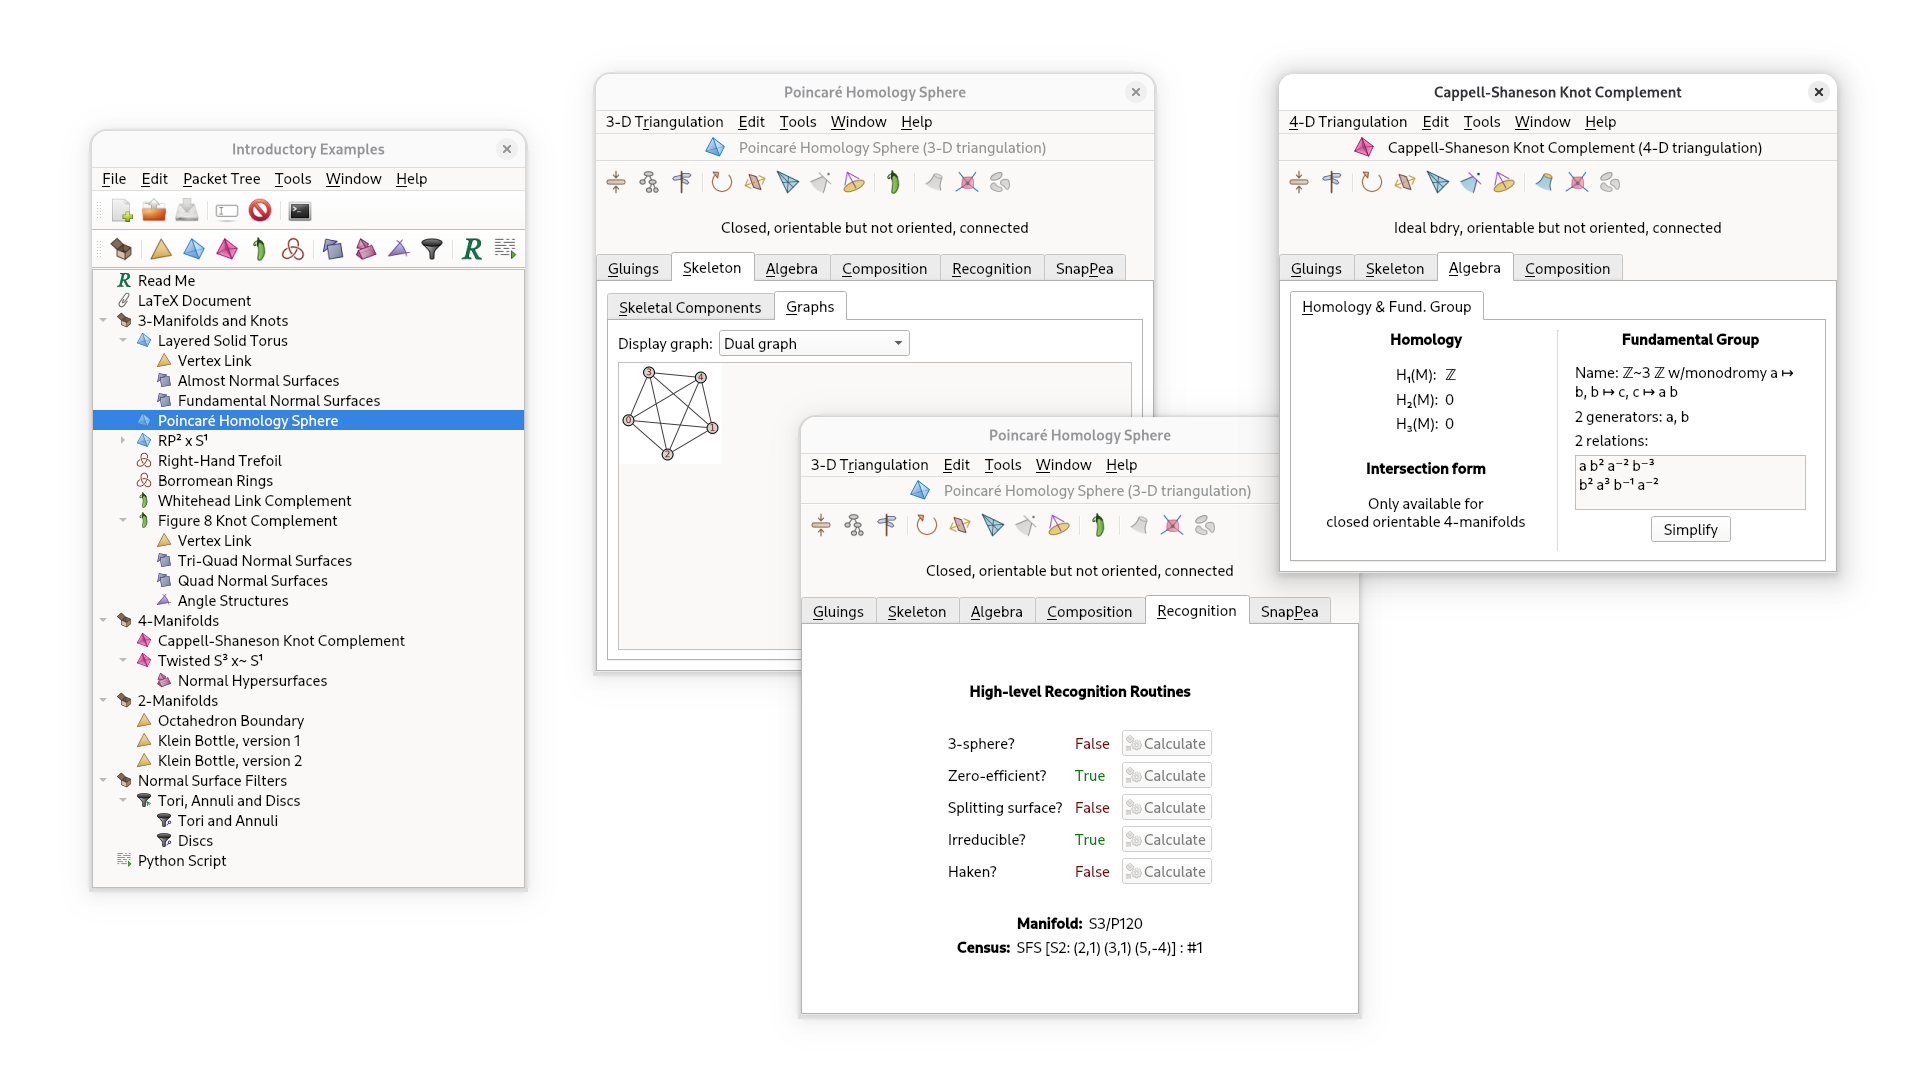The height and width of the screenshot is (1080, 1920).
Task: Click the red delete packet icon
Action: [x=260, y=211]
